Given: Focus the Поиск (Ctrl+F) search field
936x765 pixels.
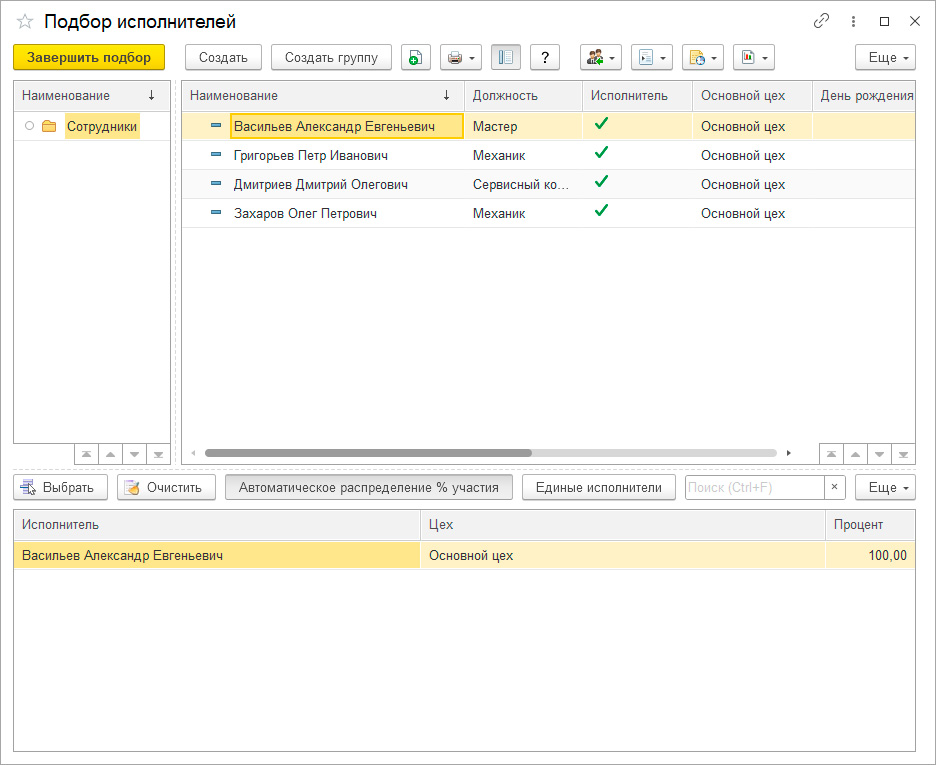Looking at the screenshot, I should click(755, 488).
